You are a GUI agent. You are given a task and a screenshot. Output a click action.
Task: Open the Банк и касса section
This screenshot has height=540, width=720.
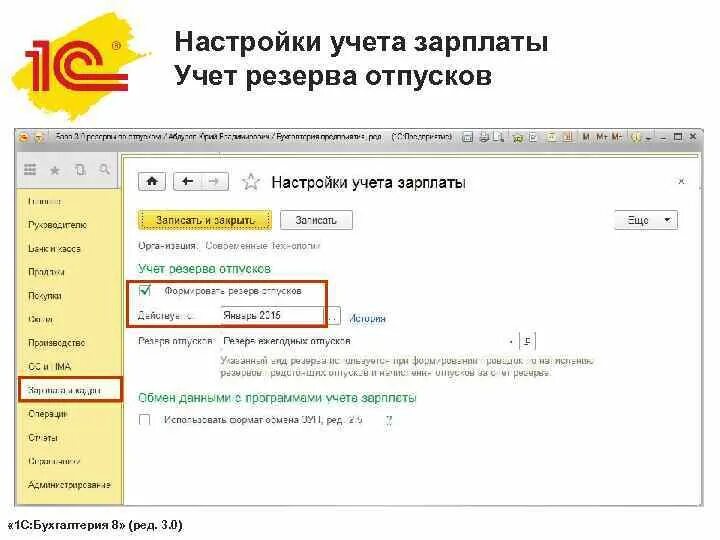pyautogui.click(x=54, y=249)
